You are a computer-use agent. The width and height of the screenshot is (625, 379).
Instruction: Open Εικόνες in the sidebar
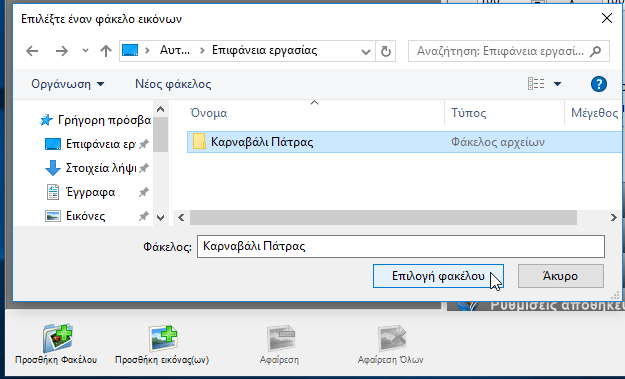(75, 216)
